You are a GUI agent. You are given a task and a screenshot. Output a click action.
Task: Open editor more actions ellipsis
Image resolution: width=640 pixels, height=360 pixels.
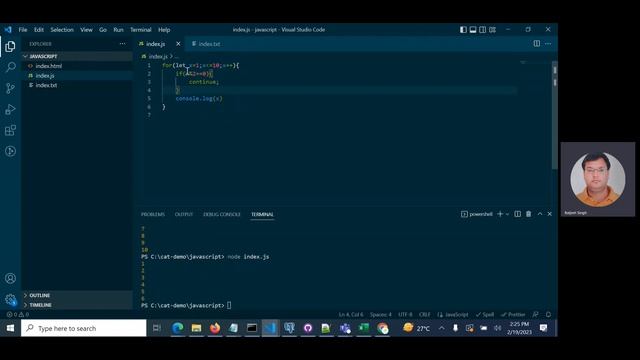548,44
